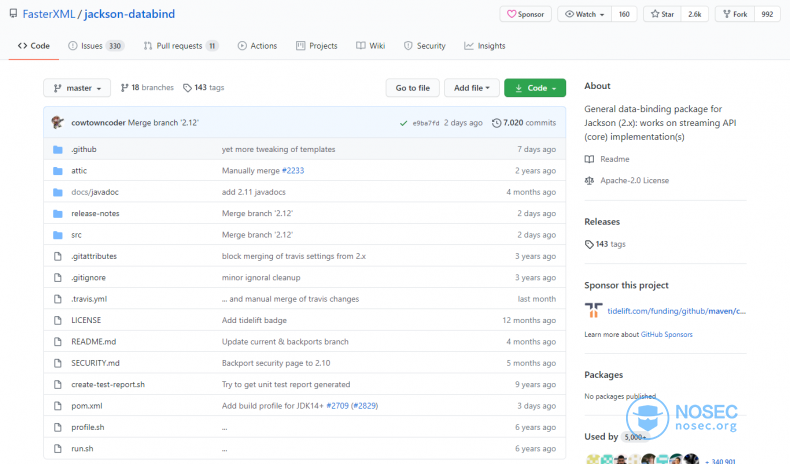790x464 pixels.
Task: Open the Pull requests tab
Action: [x=180, y=46]
